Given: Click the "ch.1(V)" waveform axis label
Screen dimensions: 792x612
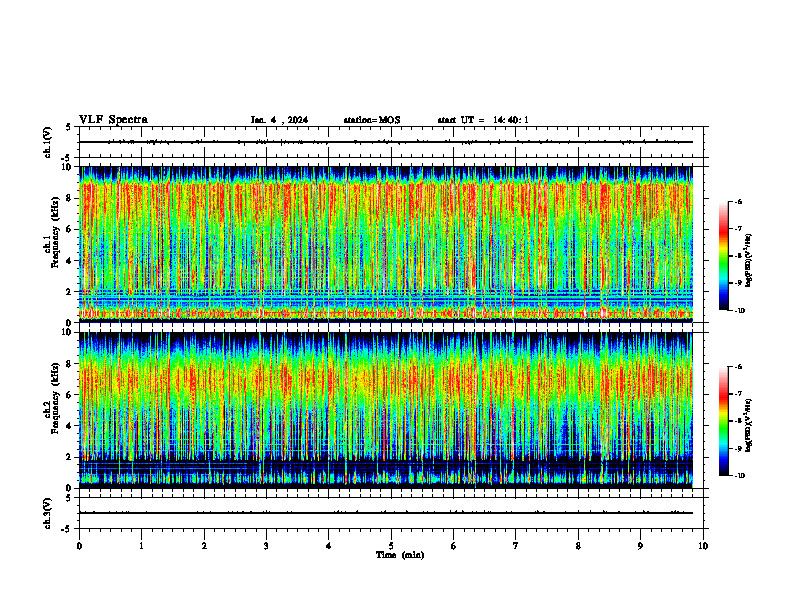Looking at the screenshot, I should 47,142.
